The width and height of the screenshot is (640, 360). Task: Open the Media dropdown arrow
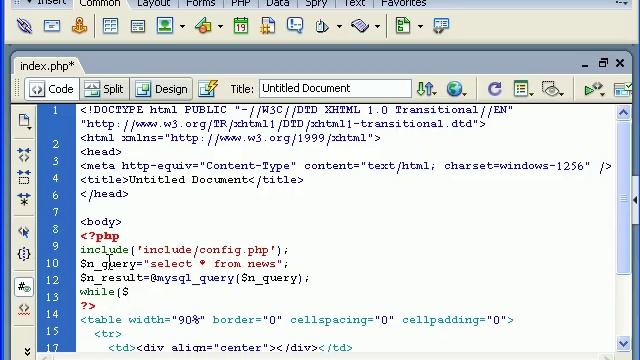(x=220, y=27)
